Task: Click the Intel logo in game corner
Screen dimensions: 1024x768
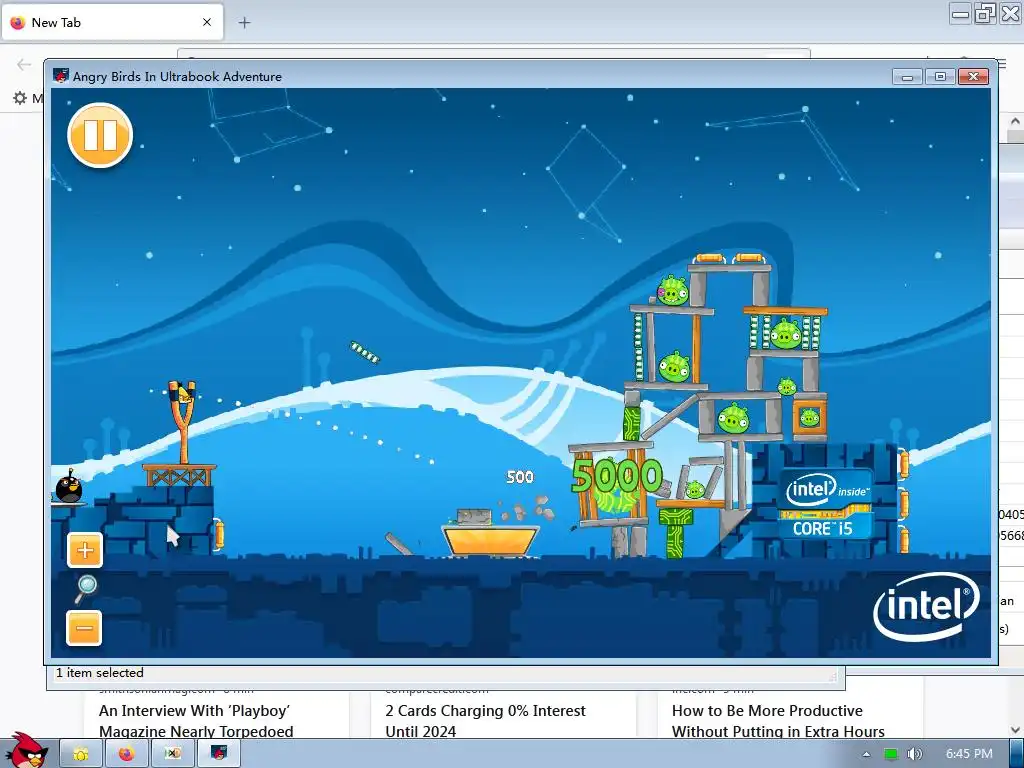Action: tap(926, 606)
